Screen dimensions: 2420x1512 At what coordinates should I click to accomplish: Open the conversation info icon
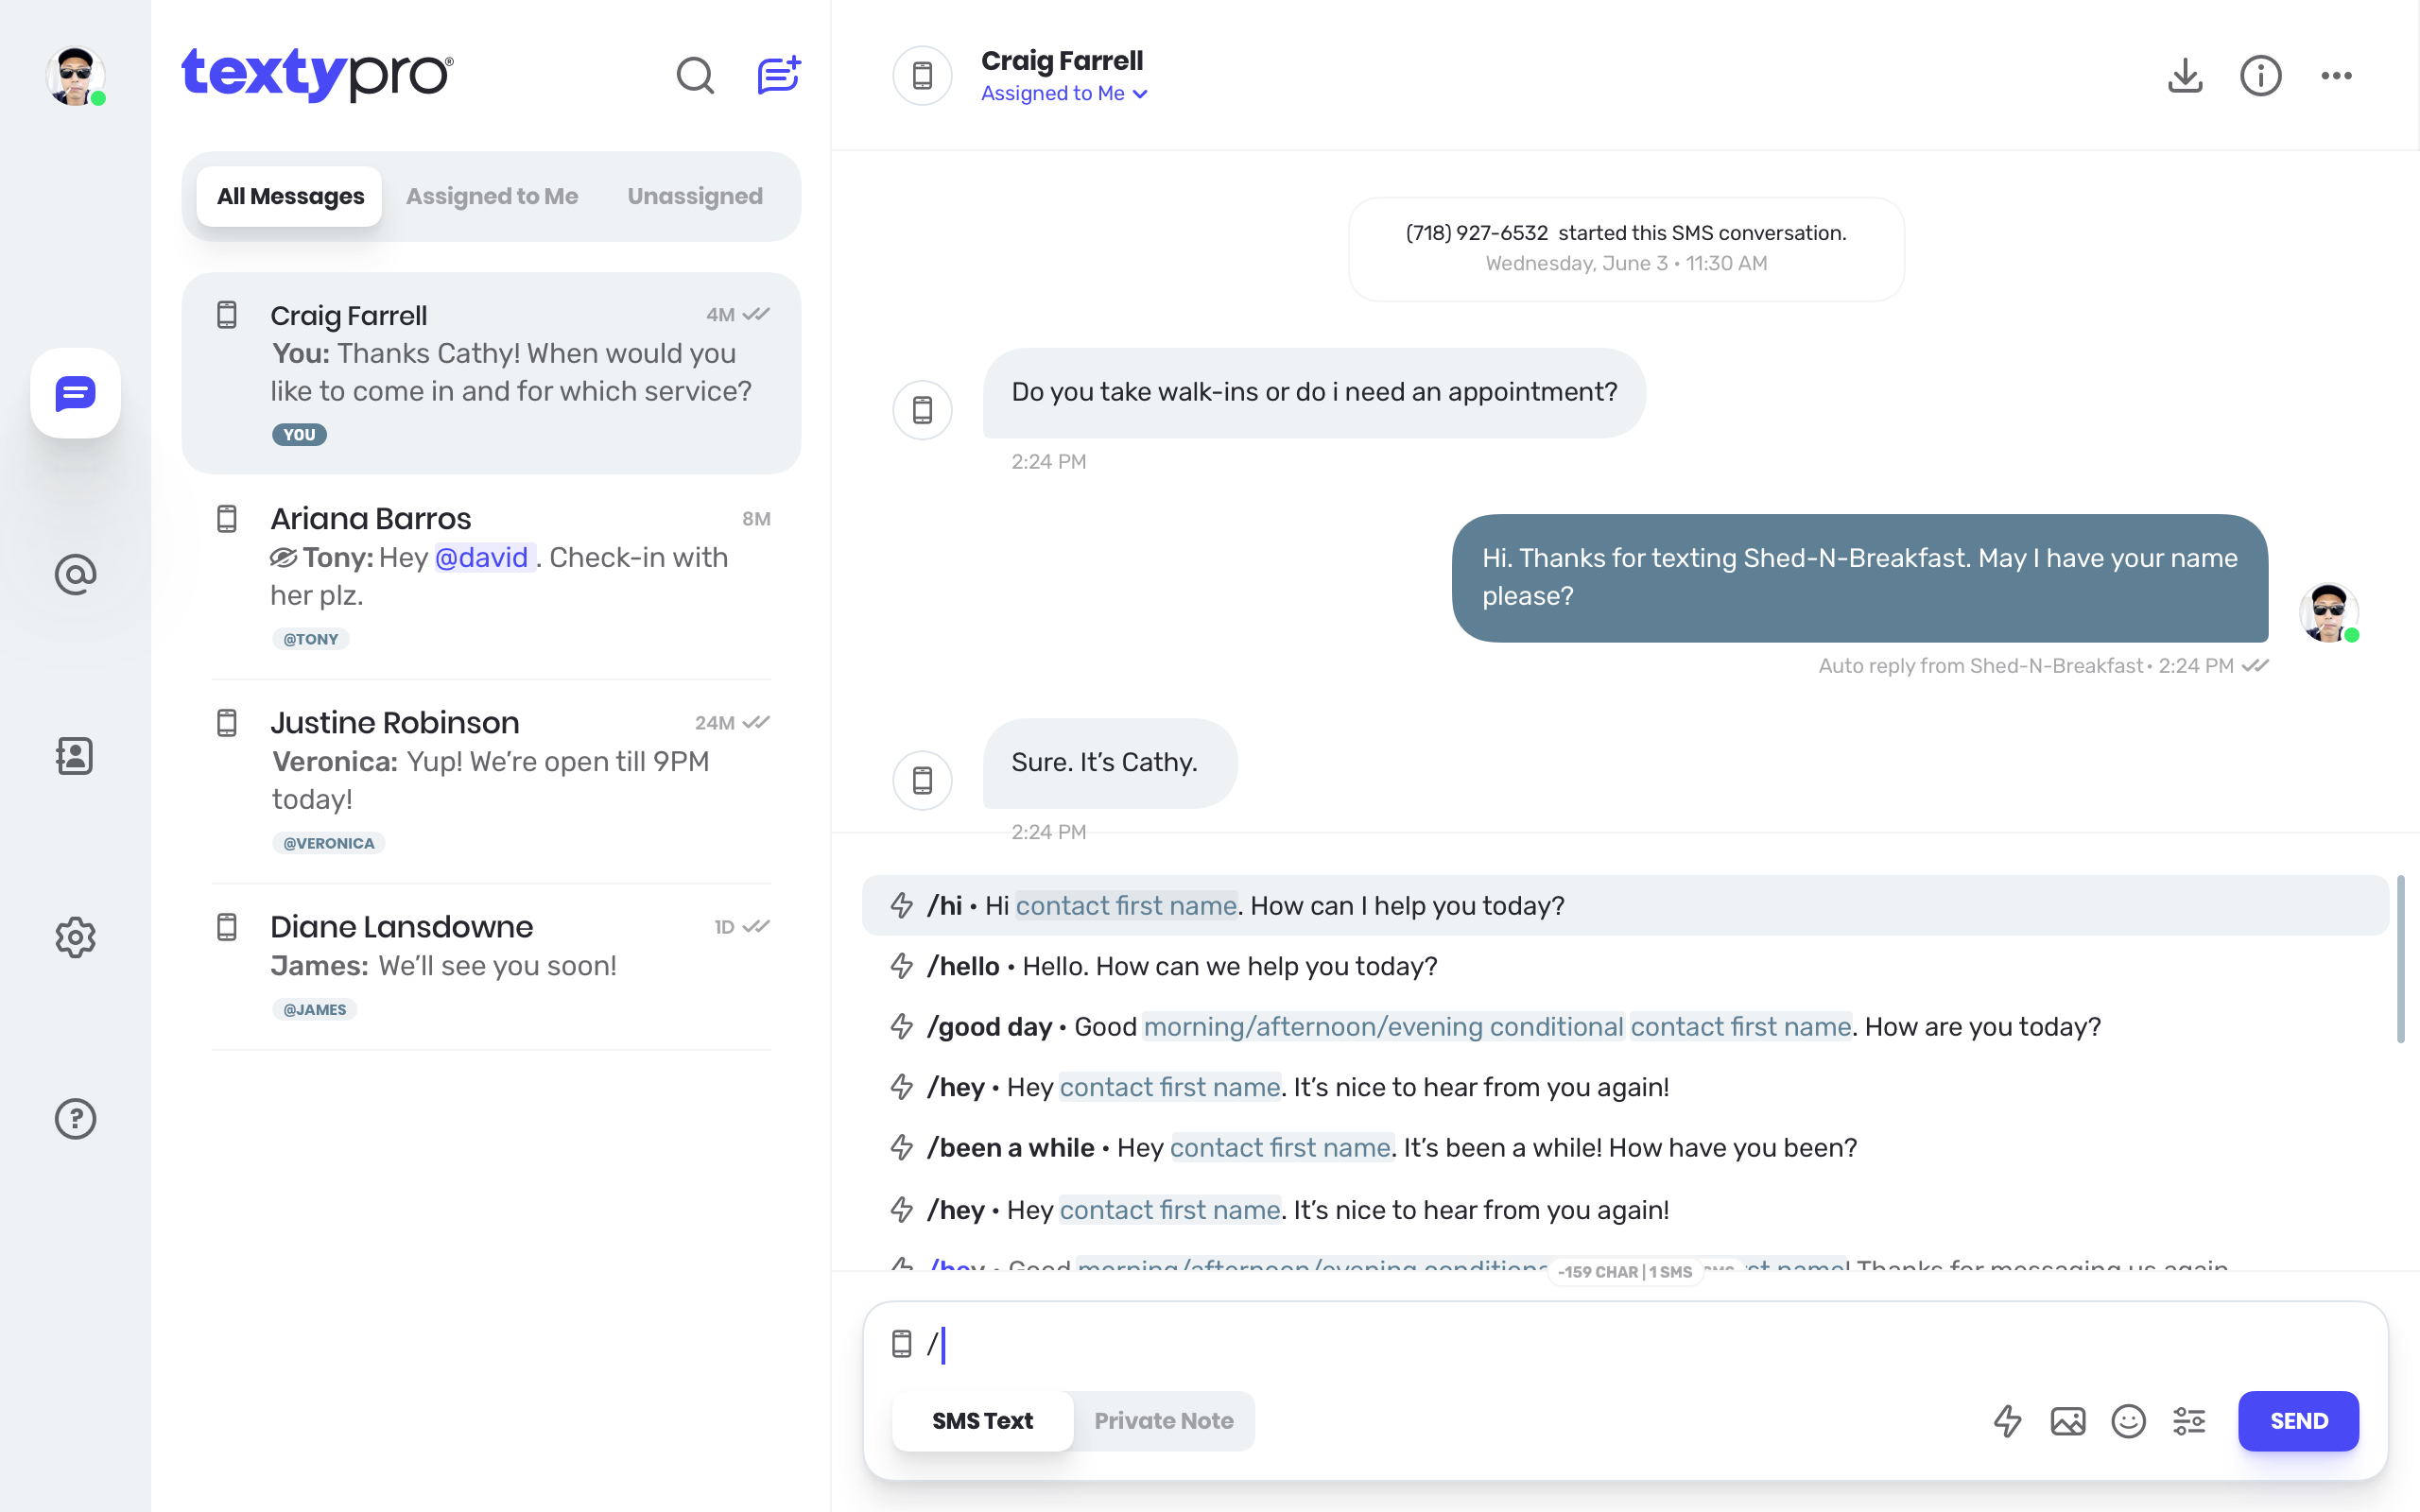(2260, 76)
